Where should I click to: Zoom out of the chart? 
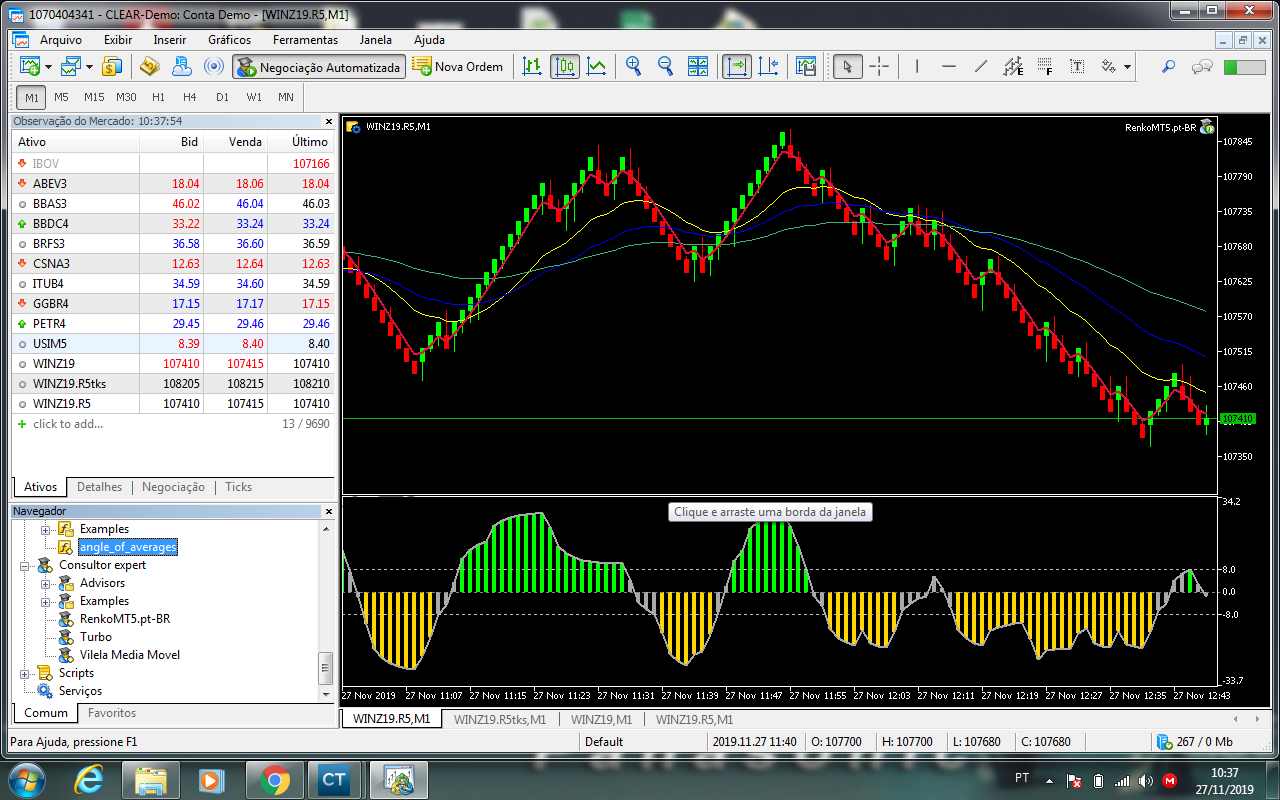[x=665, y=67]
